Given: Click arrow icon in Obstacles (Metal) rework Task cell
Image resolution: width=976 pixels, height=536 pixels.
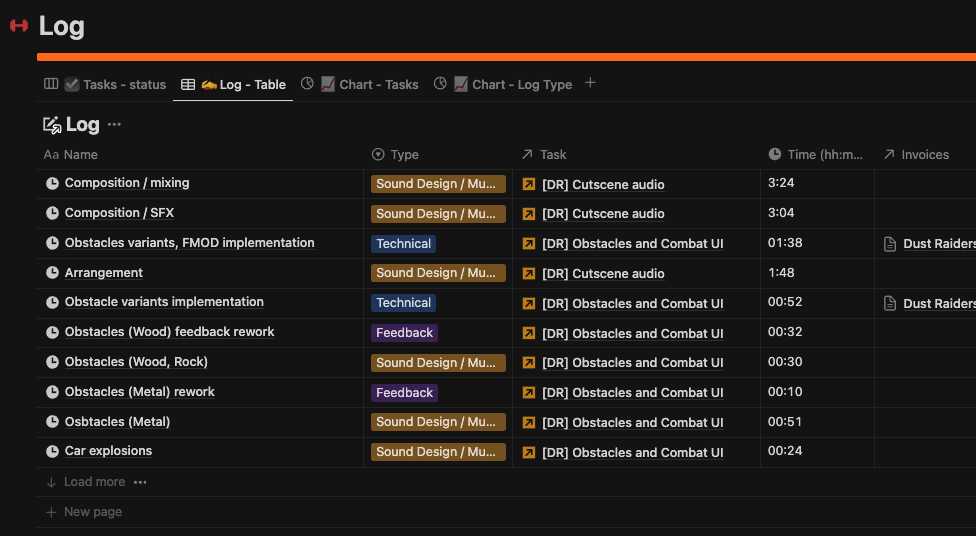Looking at the screenshot, I should click(528, 393).
